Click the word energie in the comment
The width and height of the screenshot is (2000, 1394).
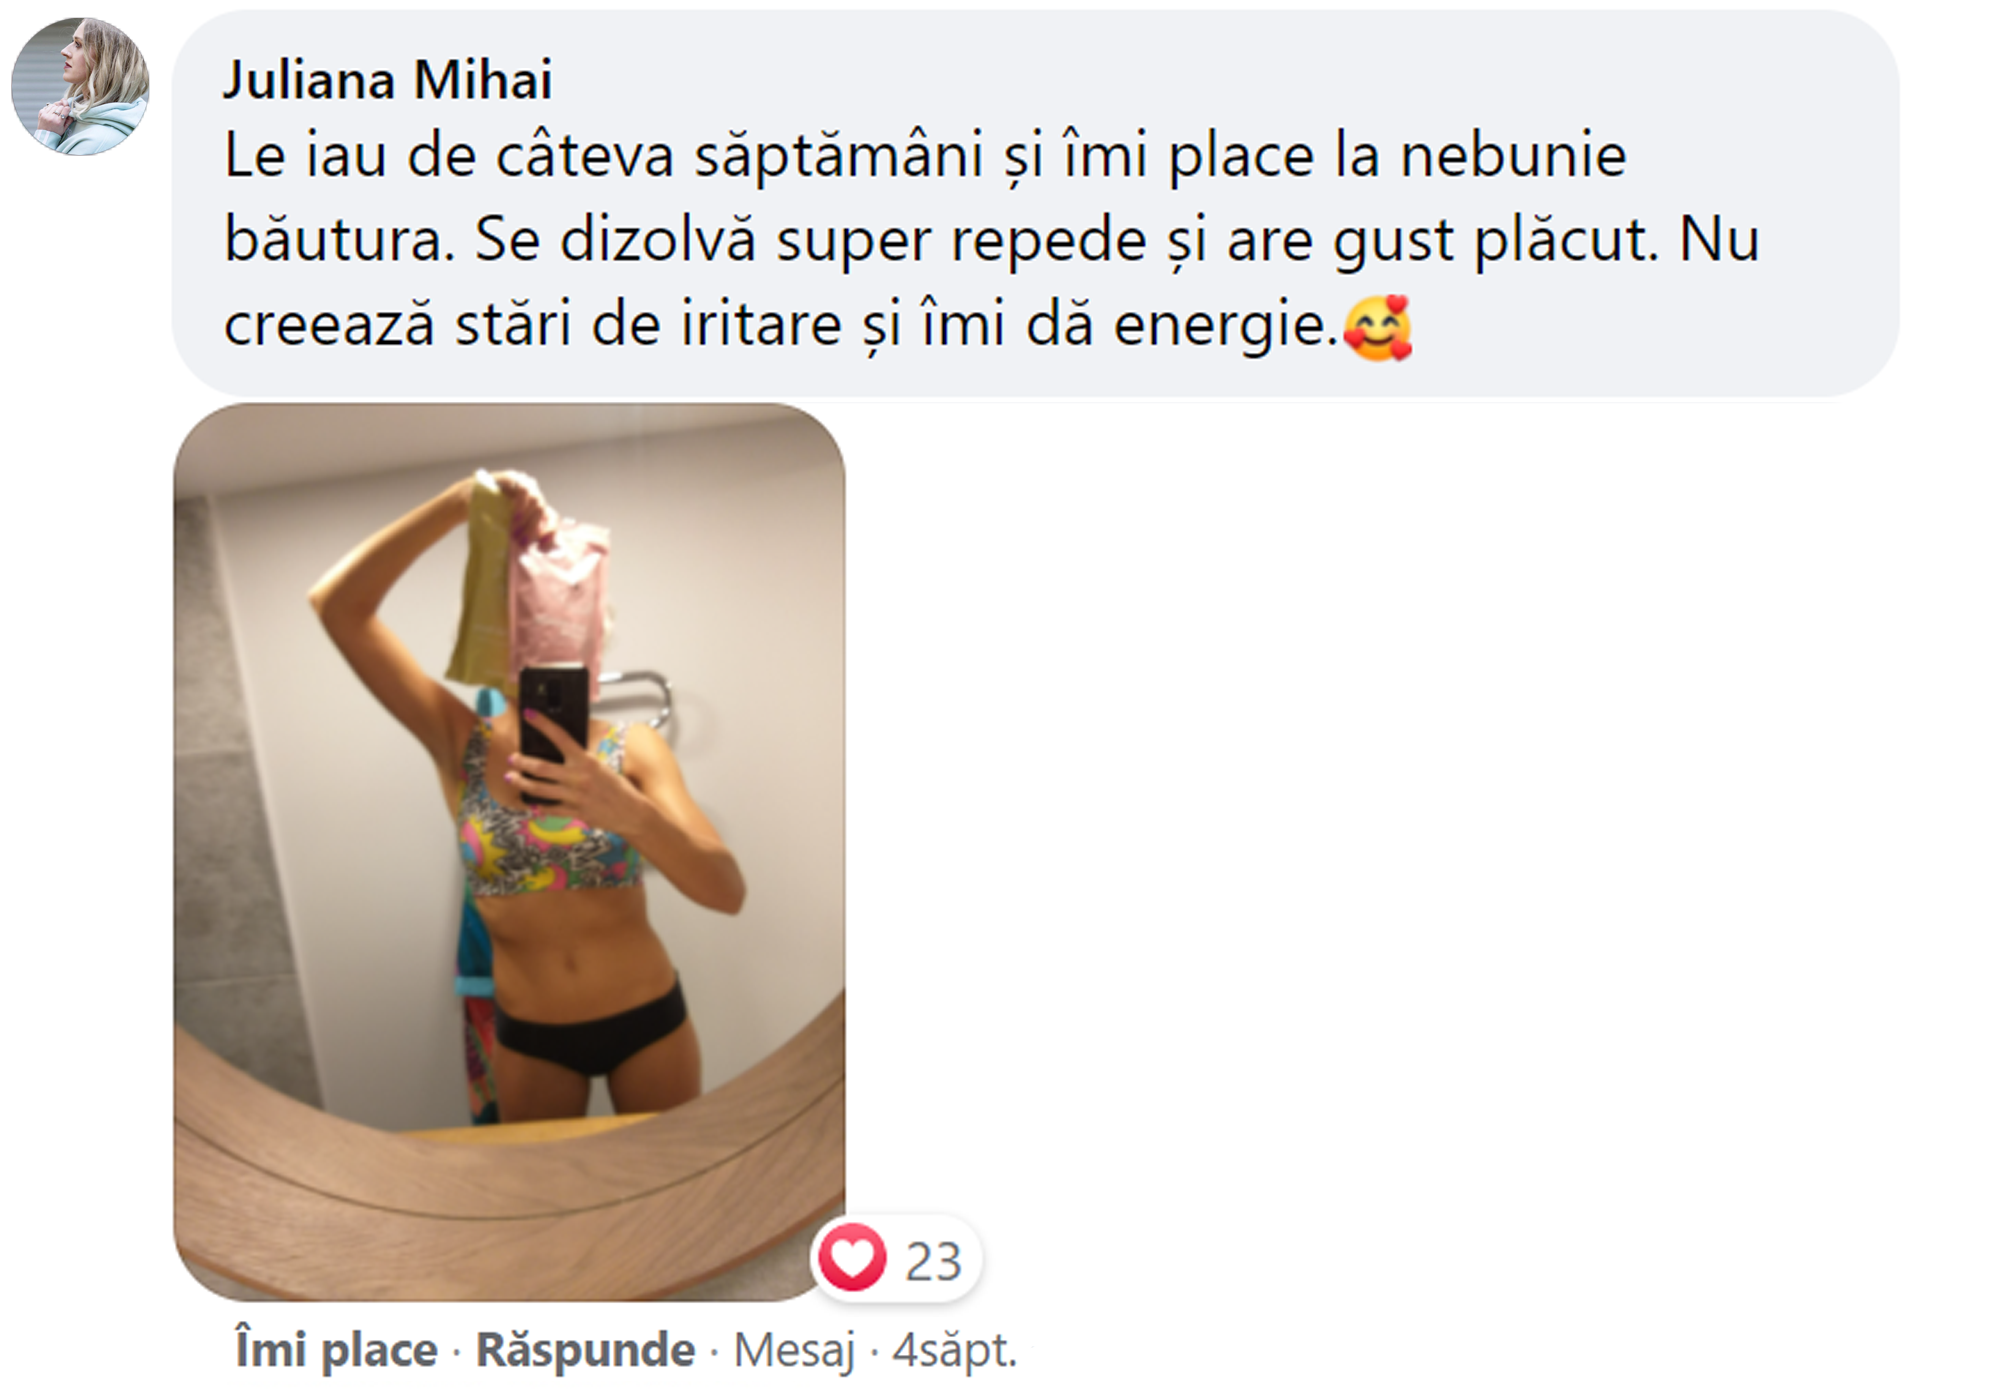pos(1225,326)
